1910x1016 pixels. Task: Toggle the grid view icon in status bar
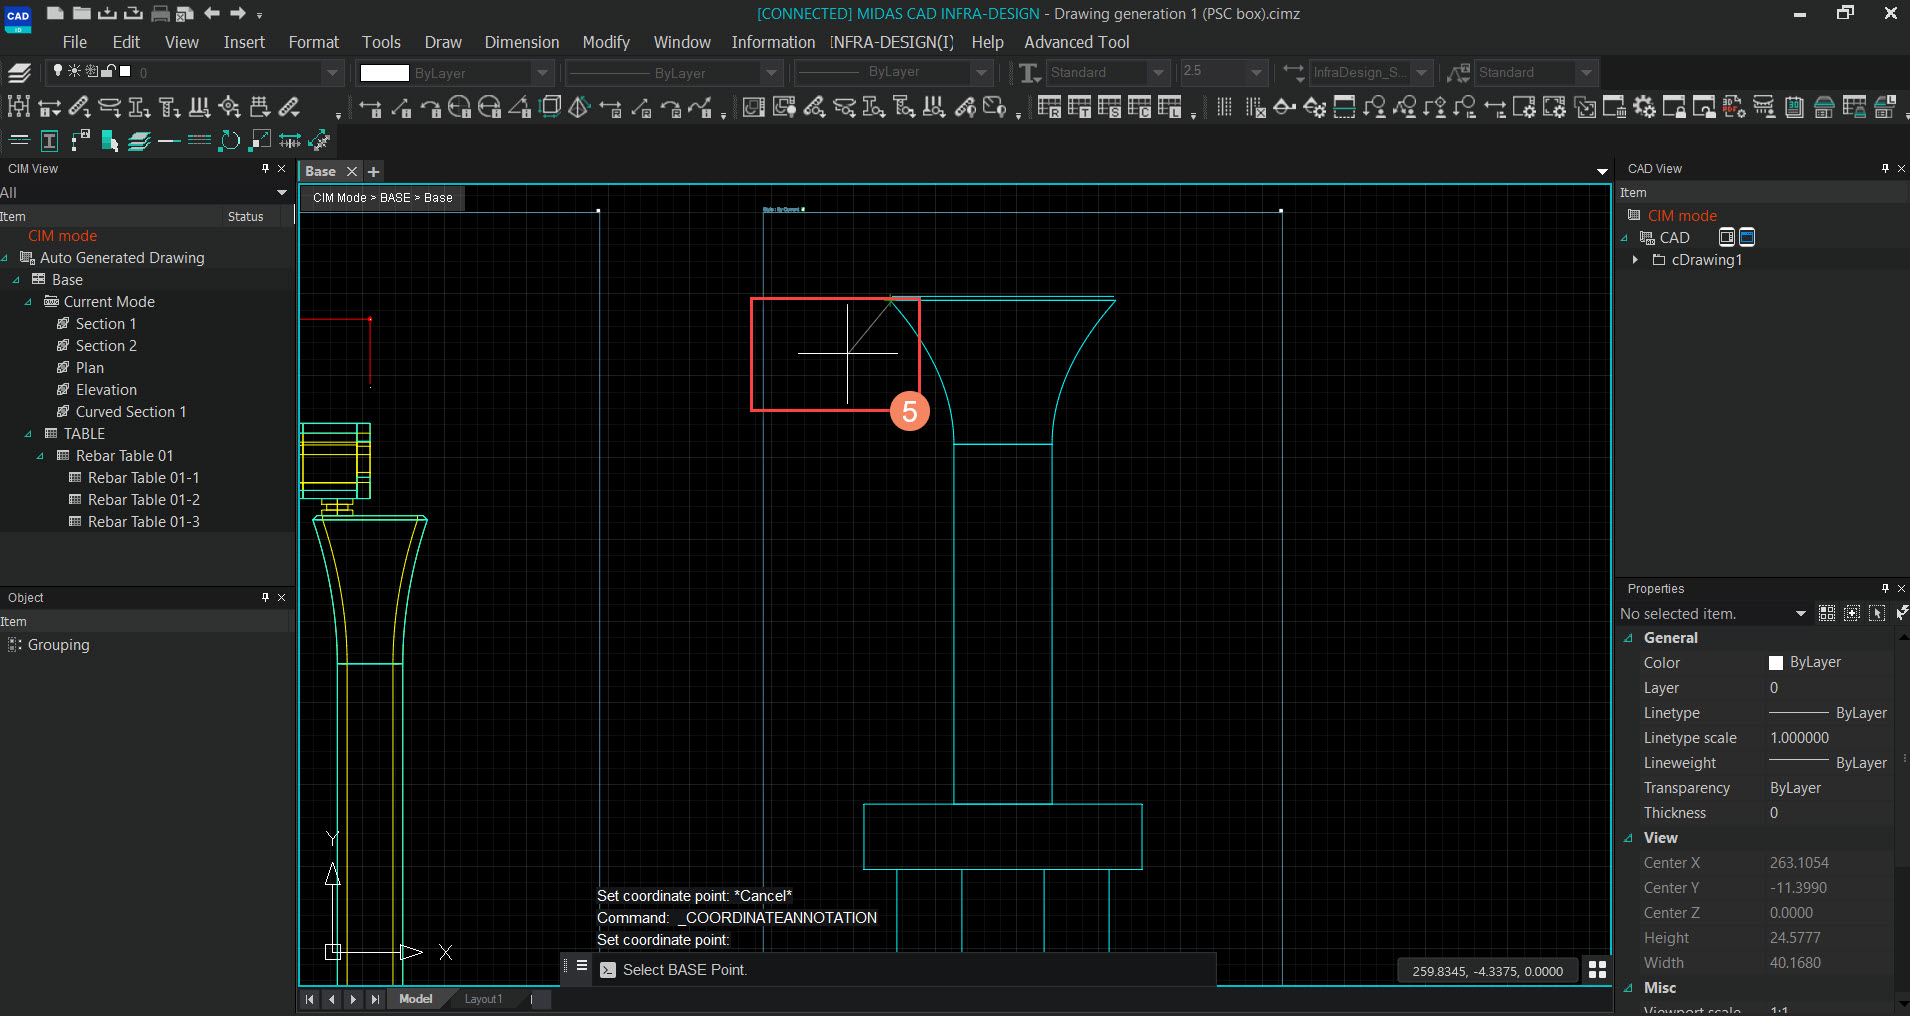tap(1597, 969)
